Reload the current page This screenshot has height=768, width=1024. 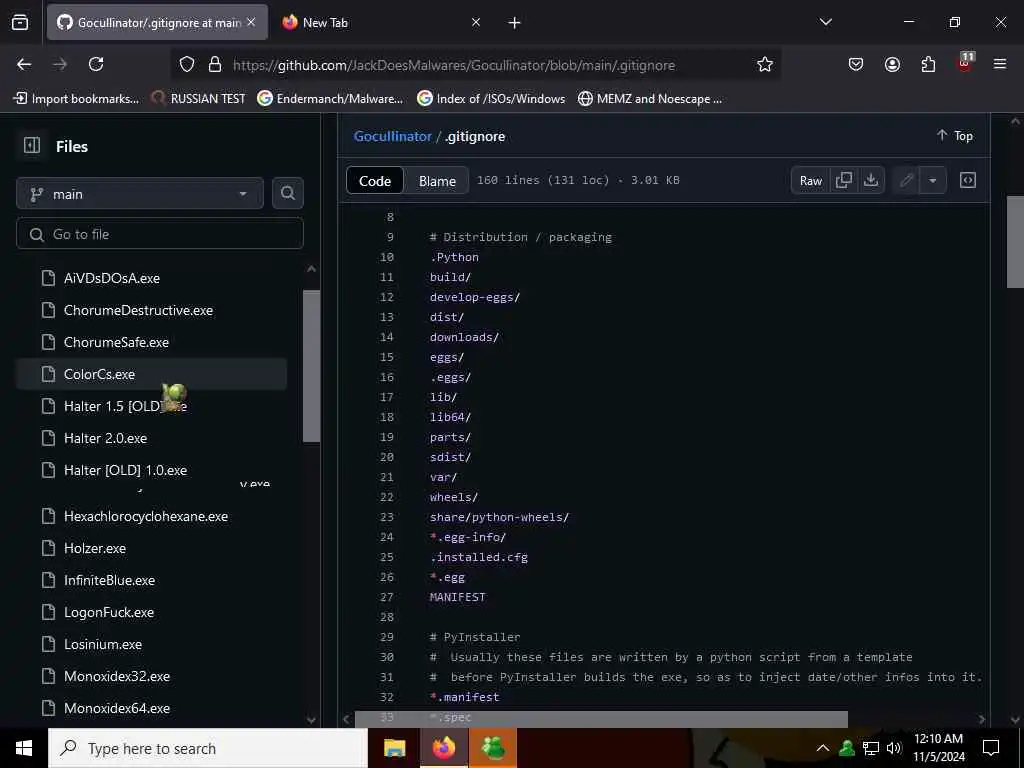[x=96, y=64]
